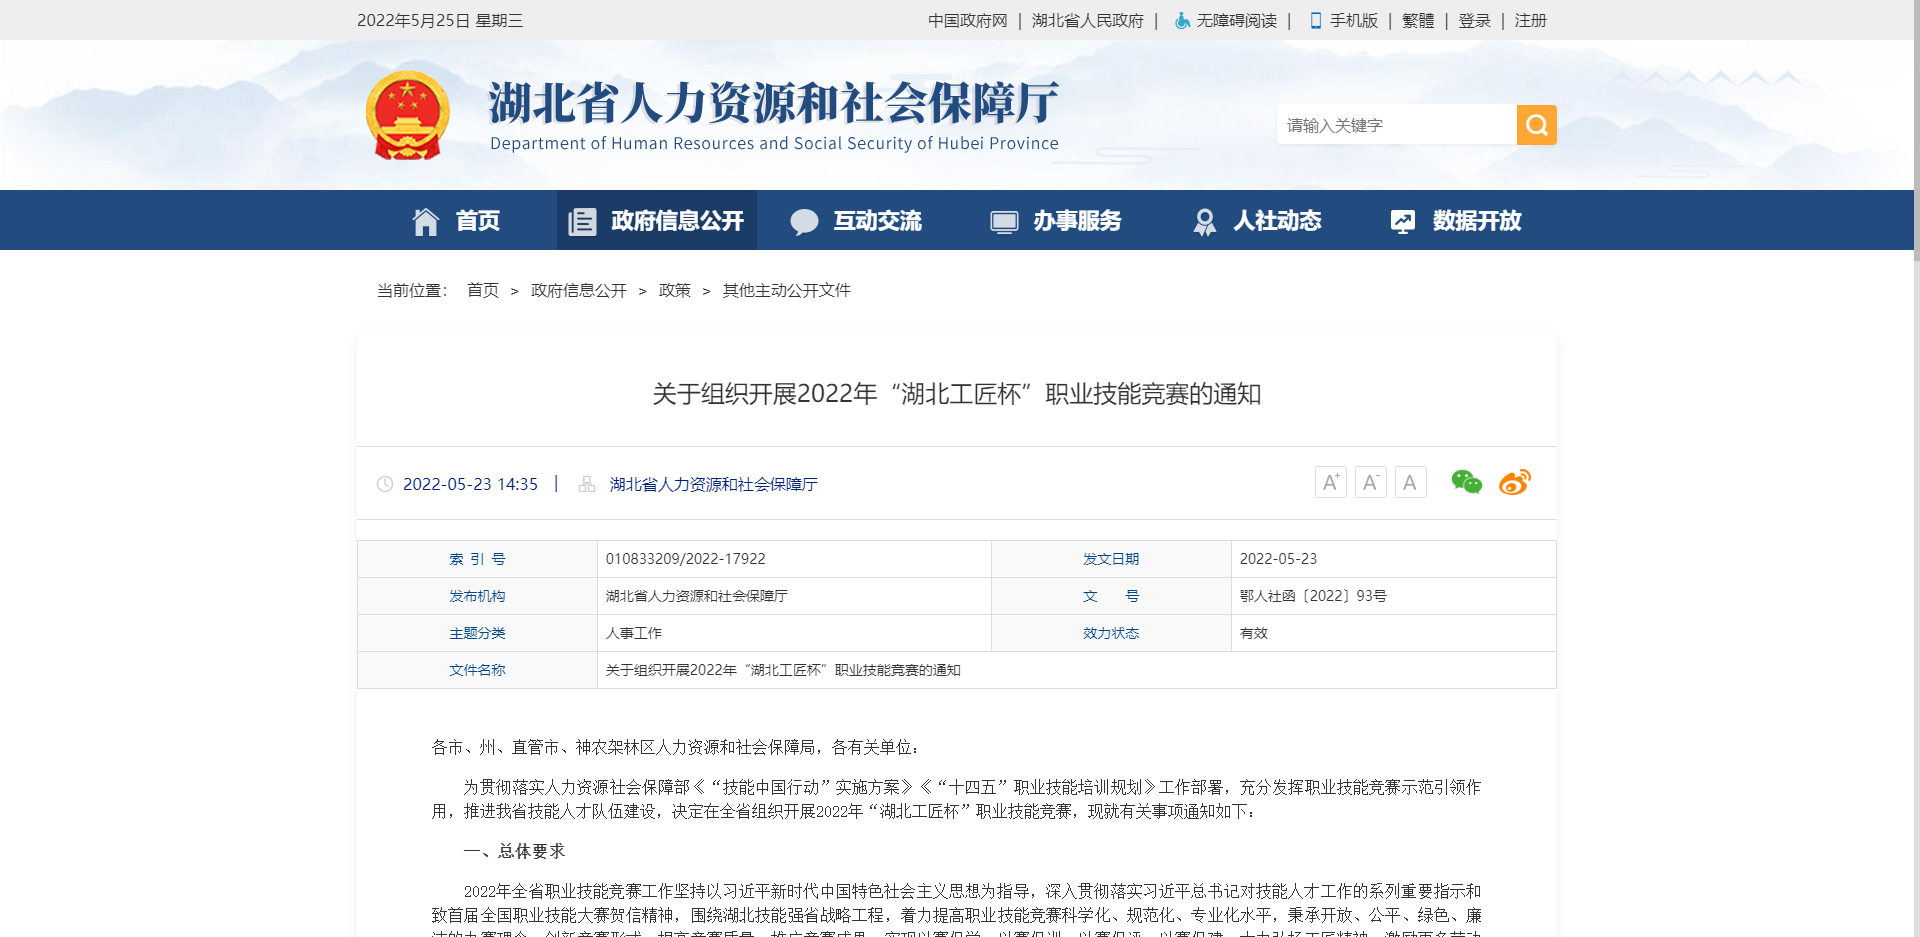The height and width of the screenshot is (937, 1920).
Task: Switch to 繁體 traditional Chinese
Action: point(1418,20)
